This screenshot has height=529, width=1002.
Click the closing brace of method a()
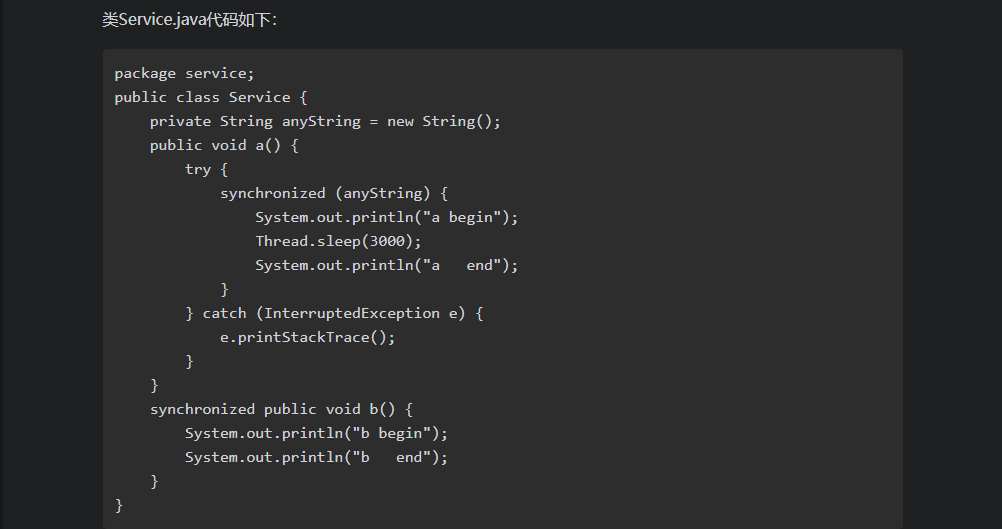154,385
